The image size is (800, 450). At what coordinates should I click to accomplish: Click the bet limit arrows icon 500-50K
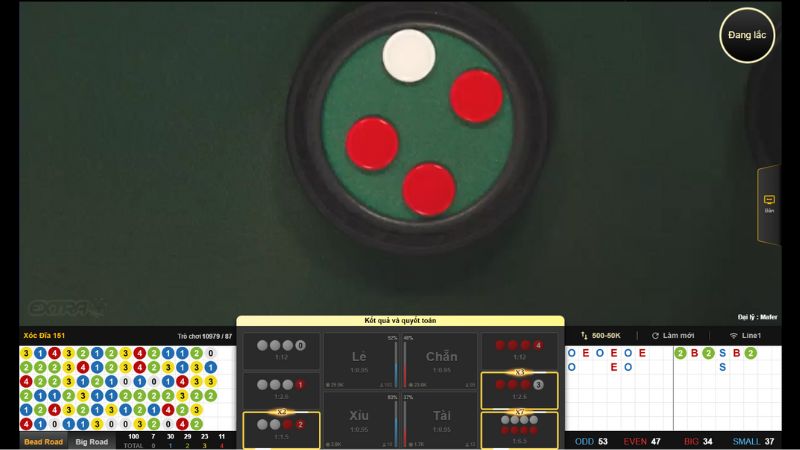pos(584,335)
